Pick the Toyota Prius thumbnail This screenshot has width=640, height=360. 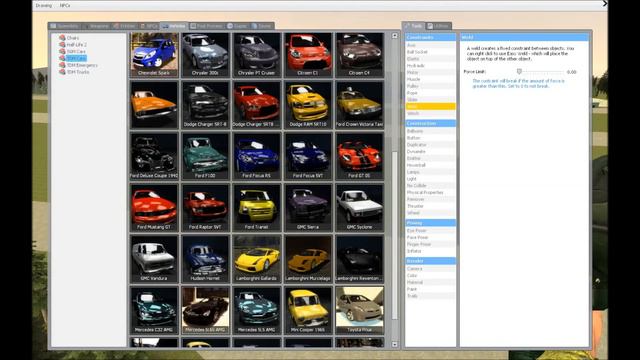[x=360, y=311]
